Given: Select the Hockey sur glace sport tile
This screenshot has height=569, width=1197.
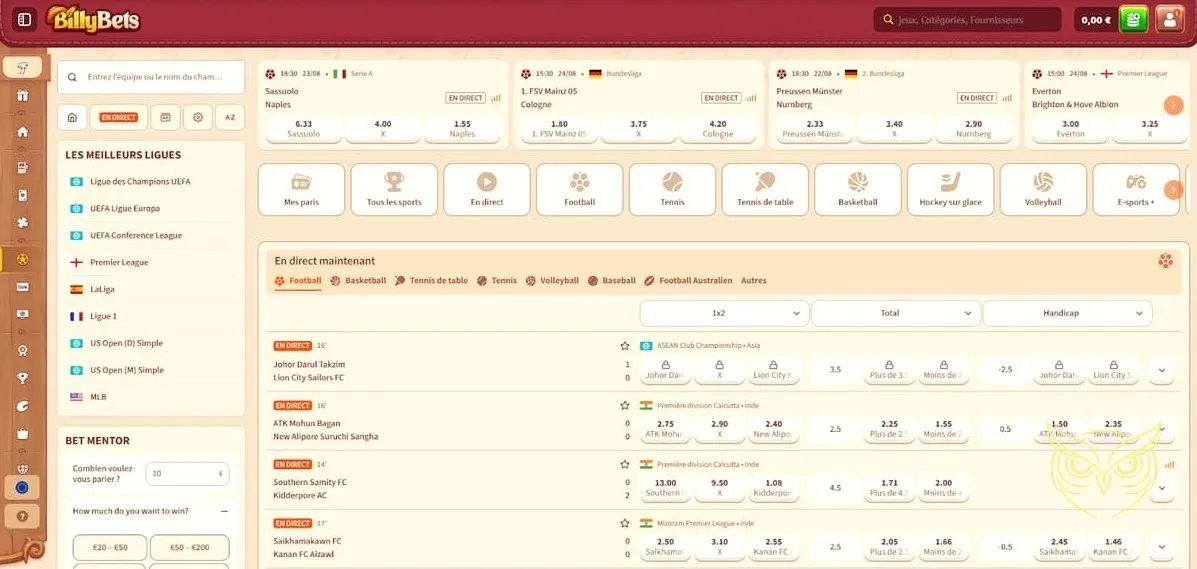Looking at the screenshot, I should pyautogui.click(x=950, y=189).
